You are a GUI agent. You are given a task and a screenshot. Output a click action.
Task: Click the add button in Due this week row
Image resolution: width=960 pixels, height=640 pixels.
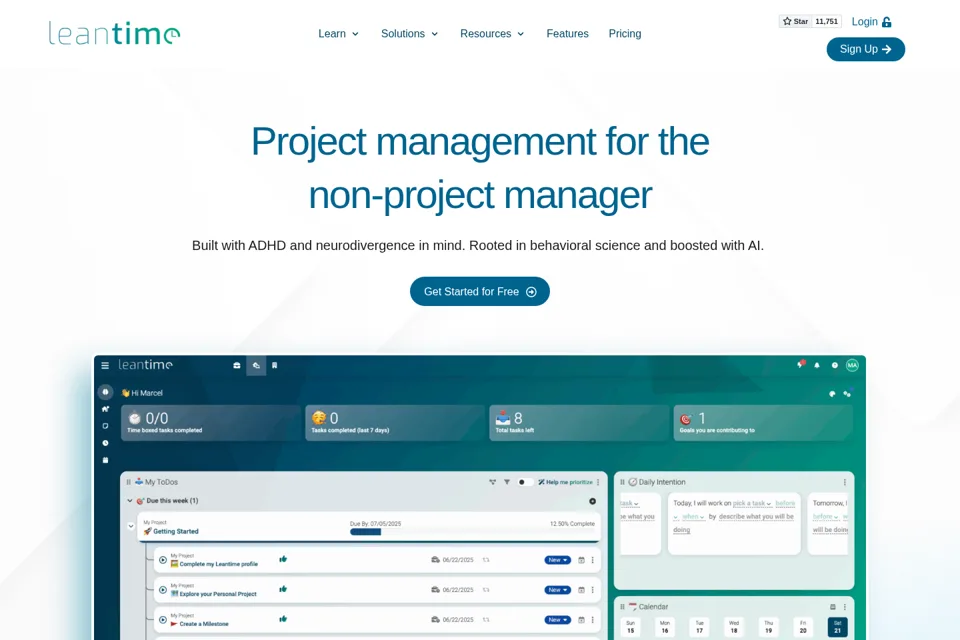click(593, 501)
